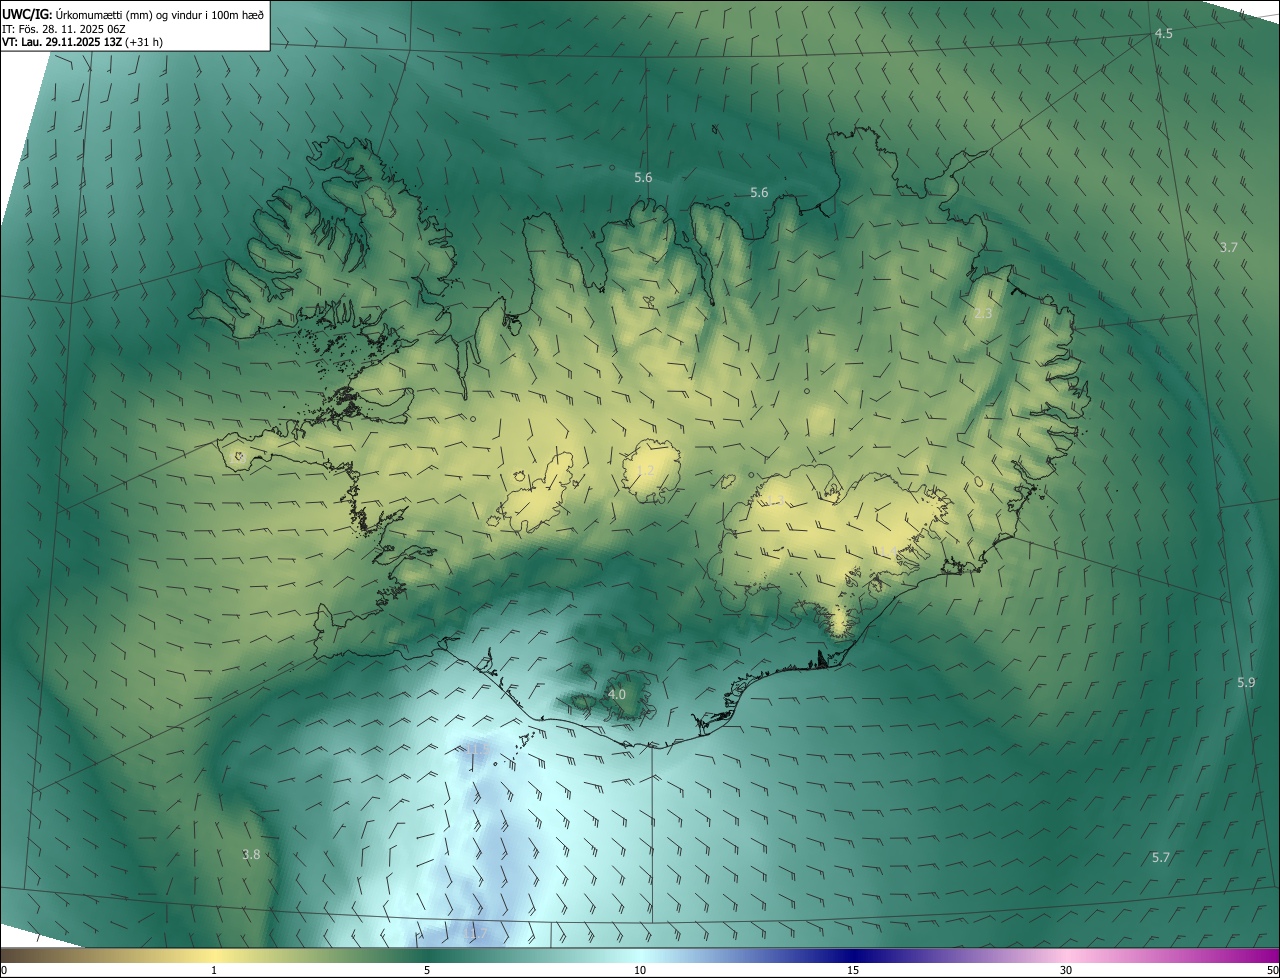1280x978 pixels.
Task: Select the map value label '5.7'
Action: (1161, 858)
